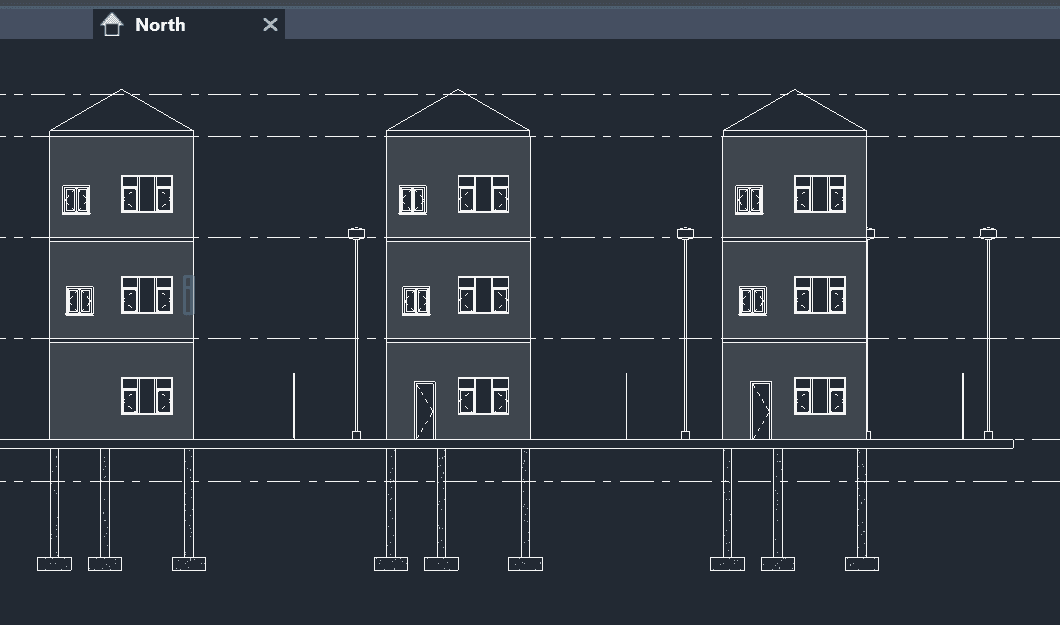
Task: Select short vertical post between middle and right buildings
Action: tap(627, 406)
